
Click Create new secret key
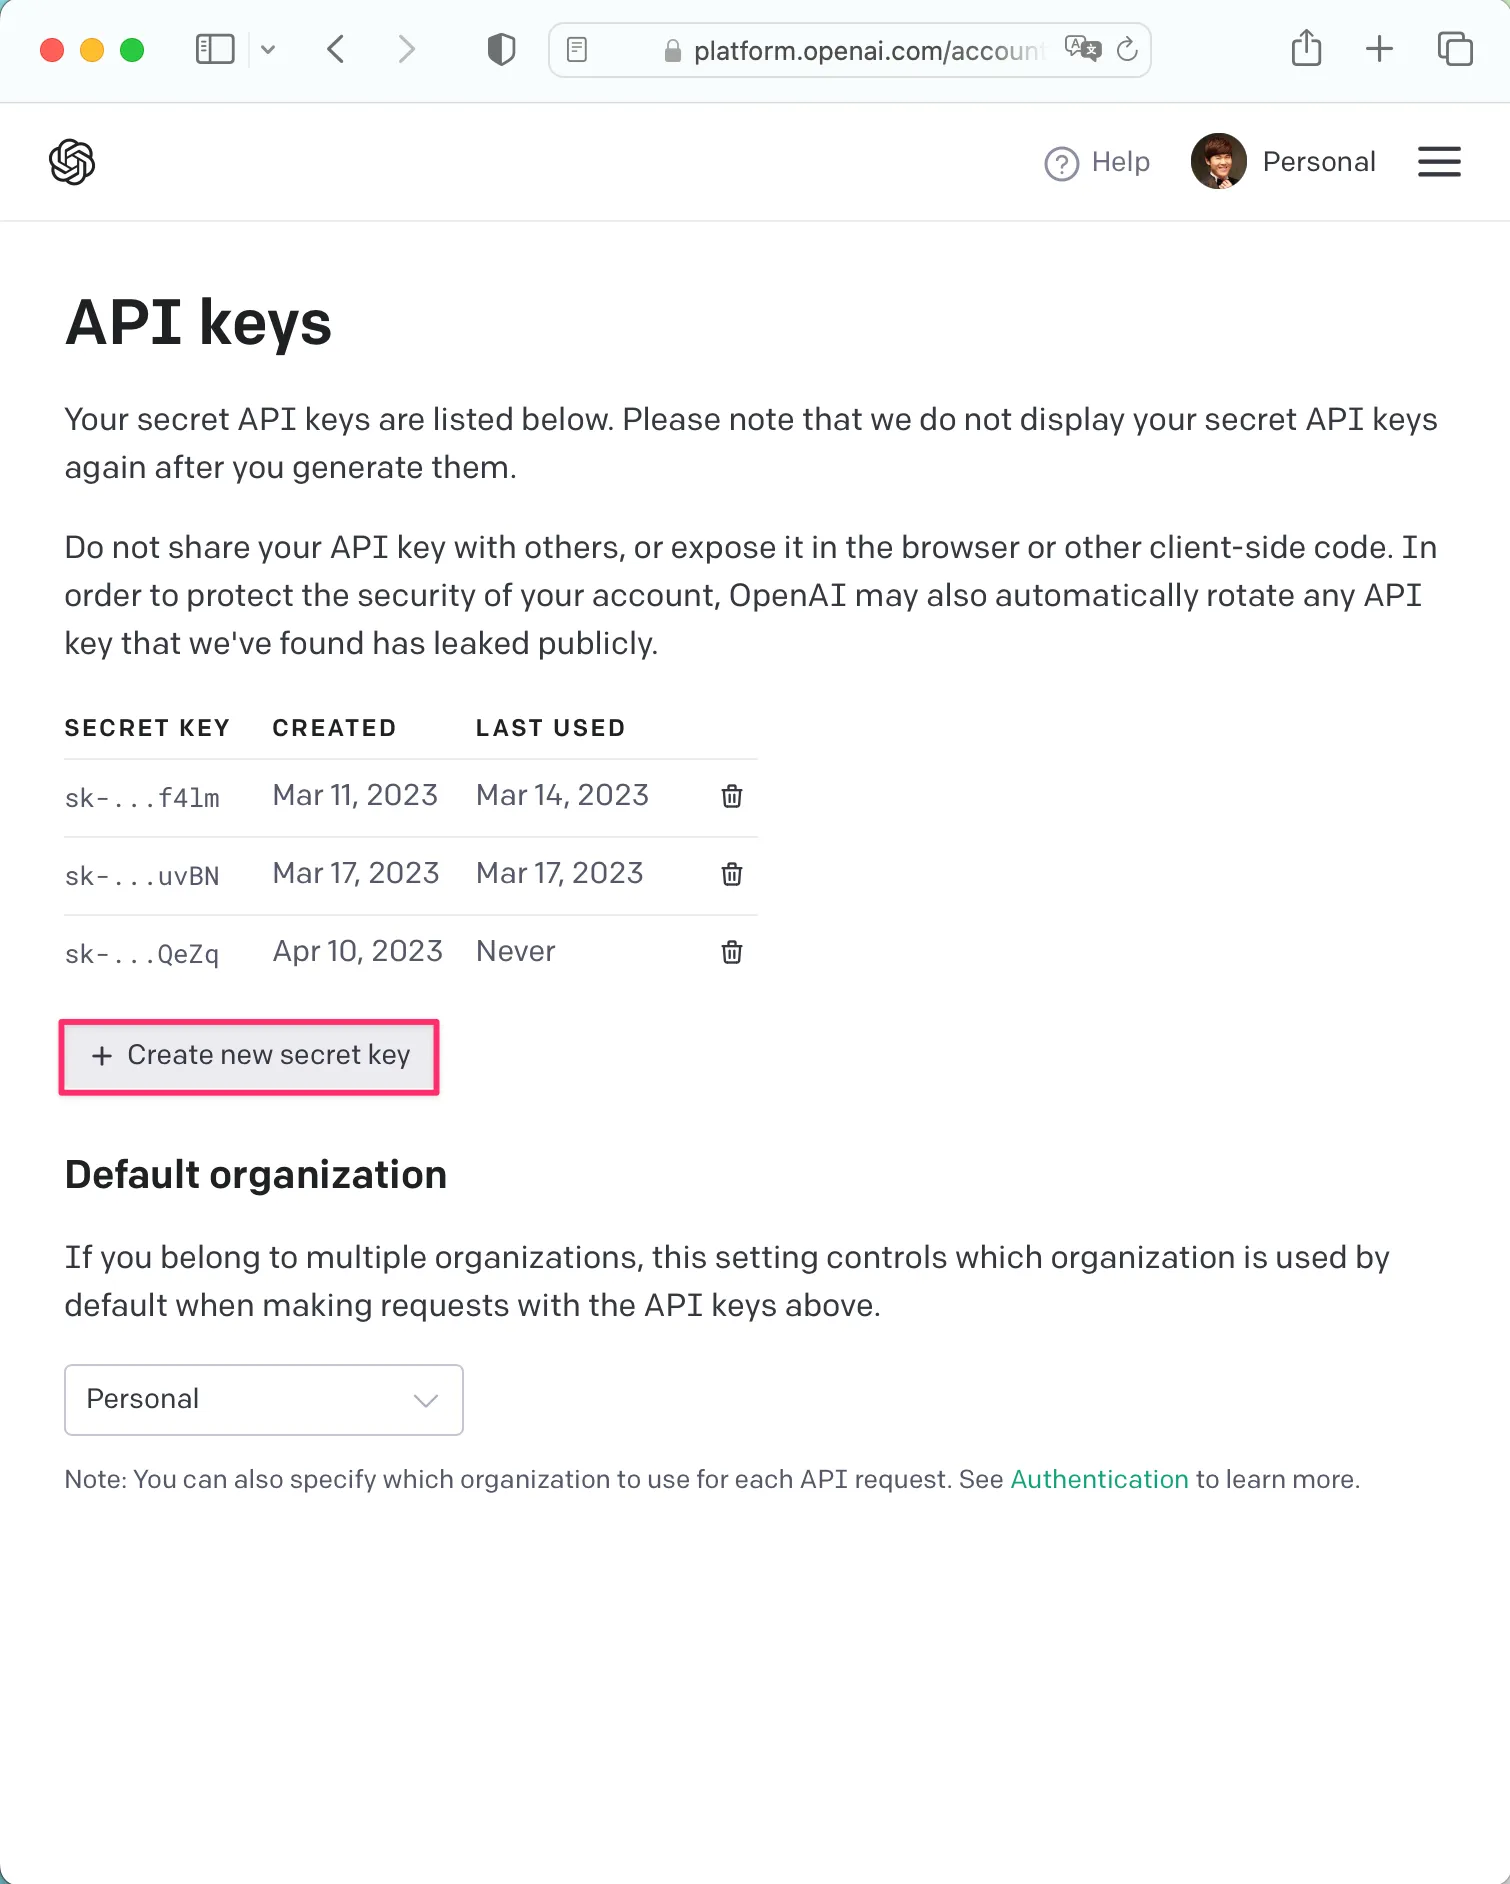[248, 1056]
